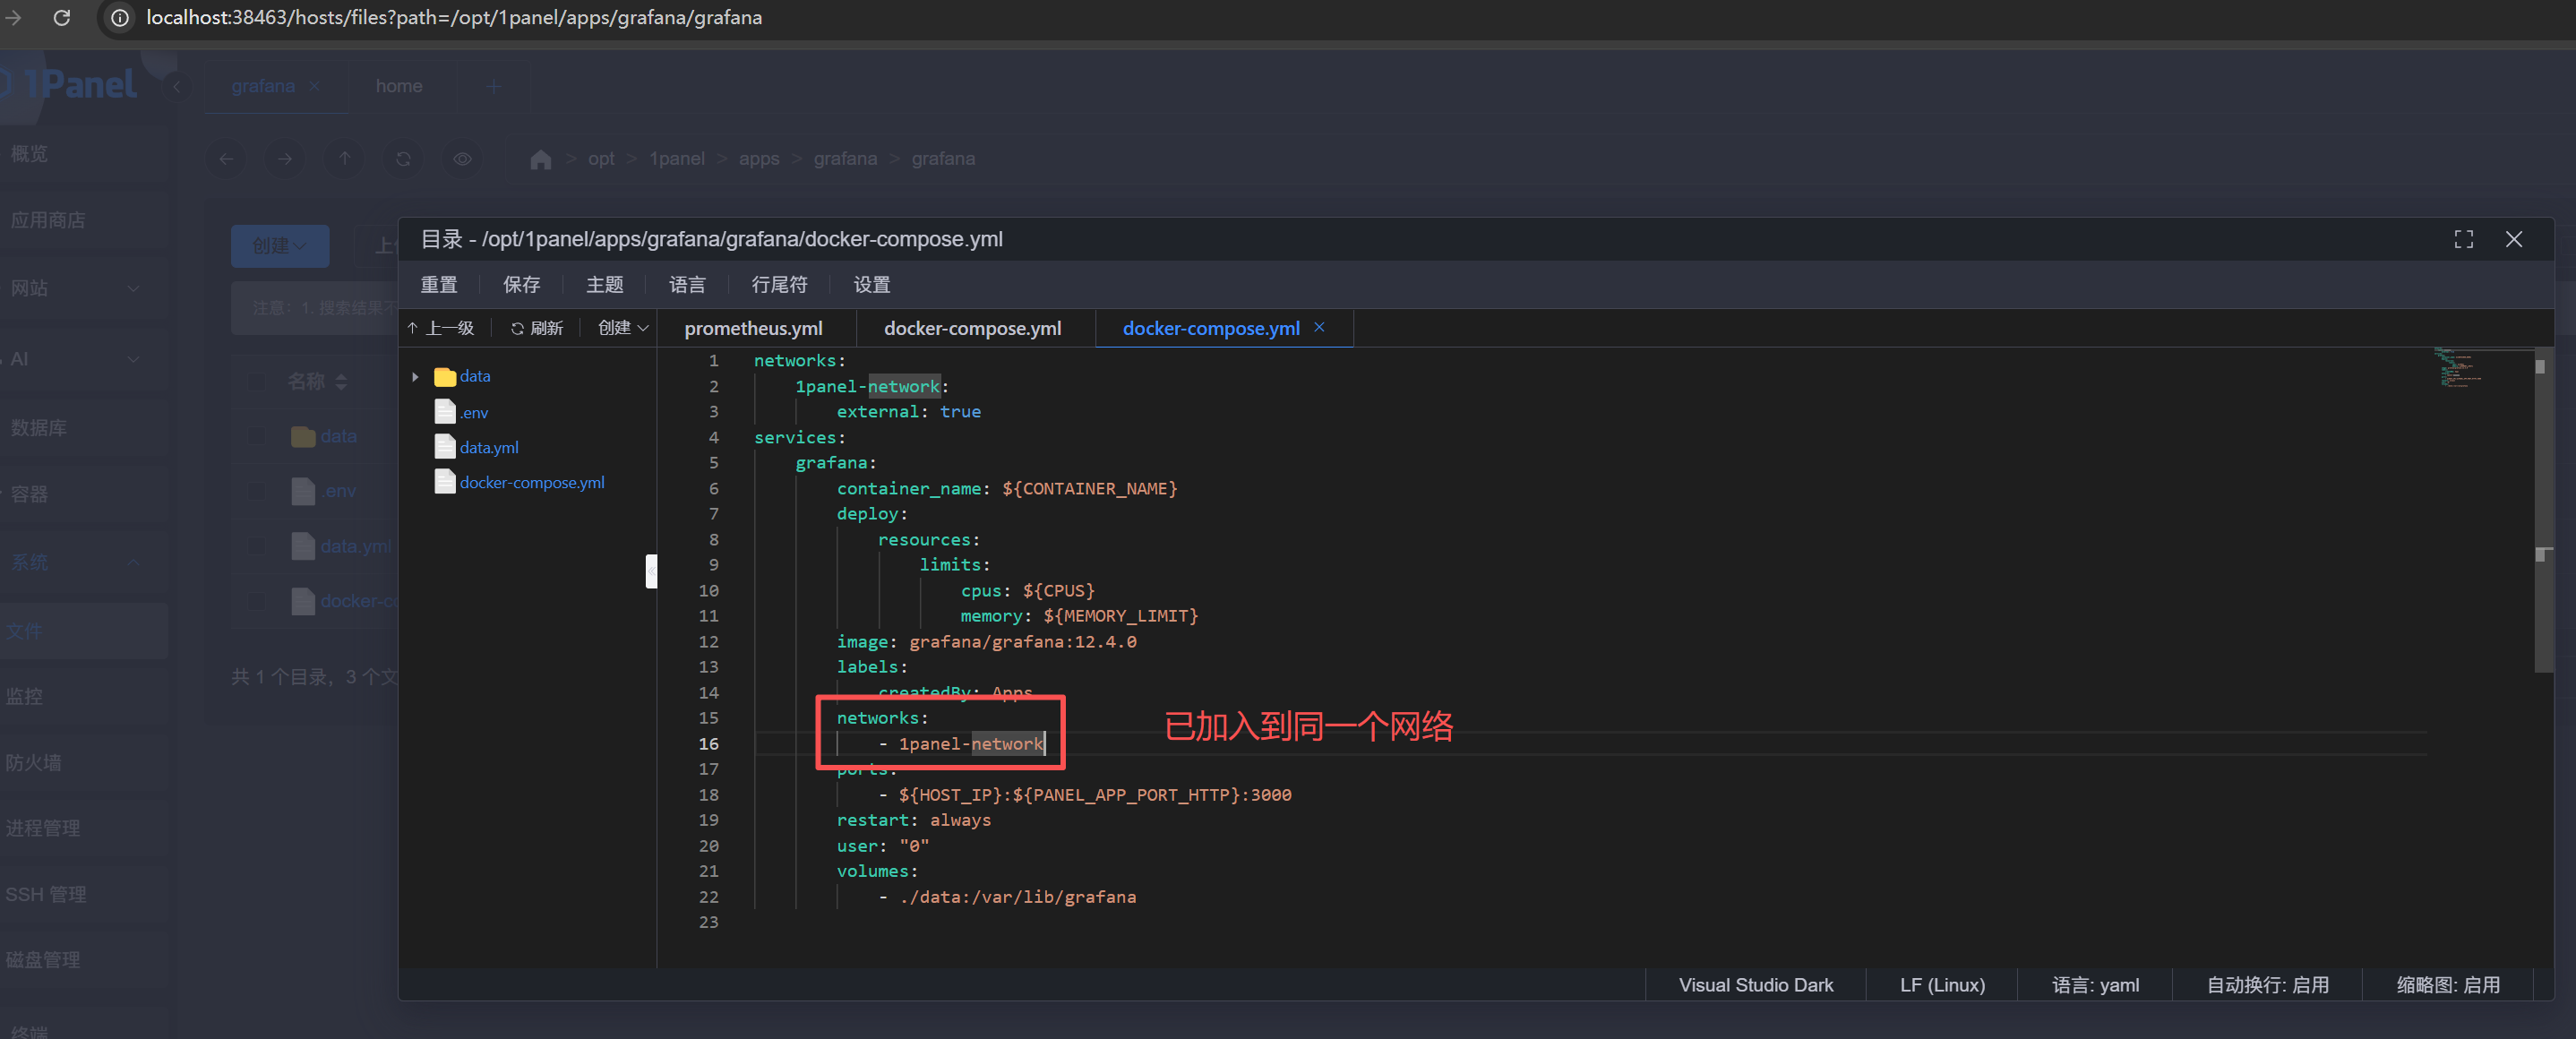Open language selector 语言: yaml in status bar
The image size is (2576, 1039).
click(2095, 985)
